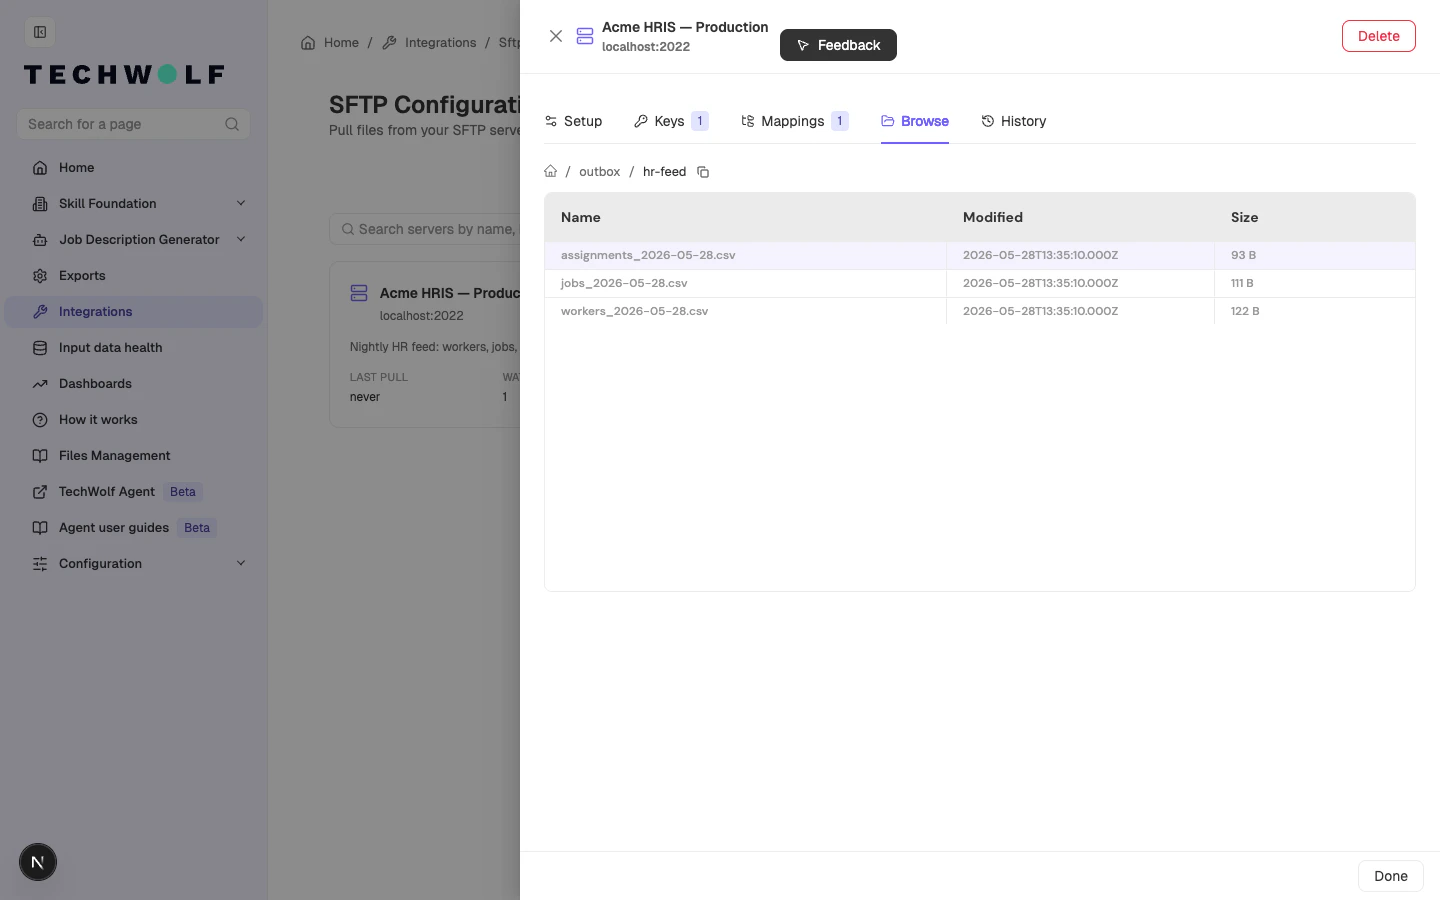Open Agent user guides
Screen dimensions: 1440x900
coord(133,528)
